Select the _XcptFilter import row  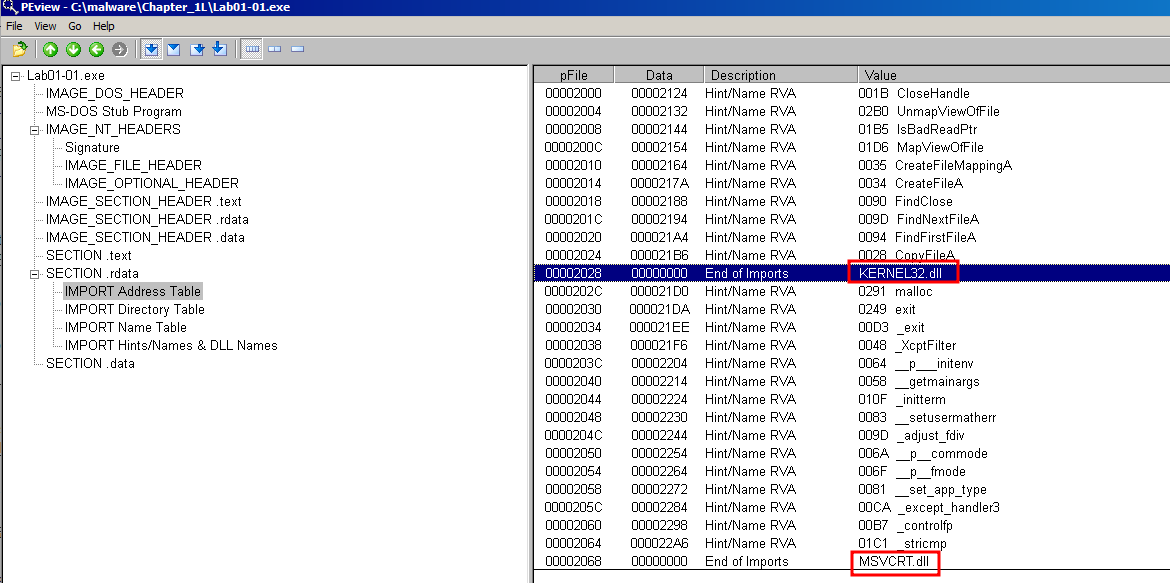click(x=852, y=346)
